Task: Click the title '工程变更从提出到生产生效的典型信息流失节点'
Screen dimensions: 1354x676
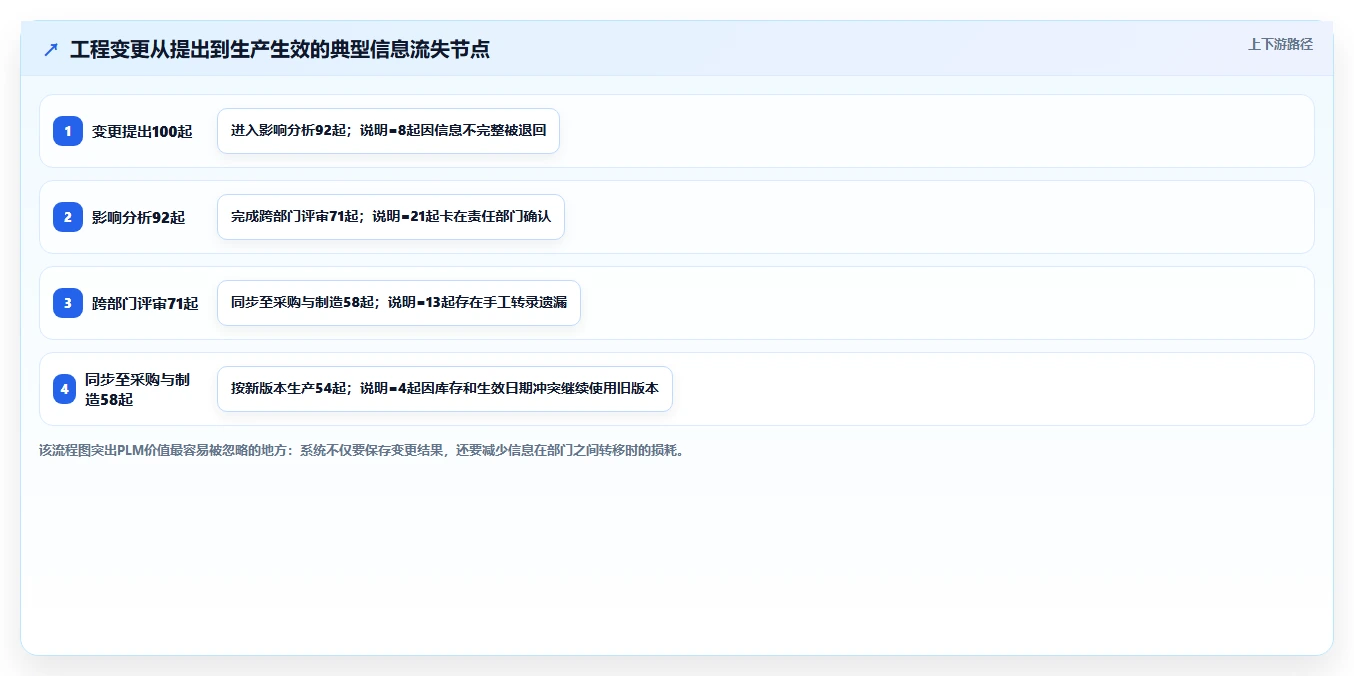Action: coord(280,49)
